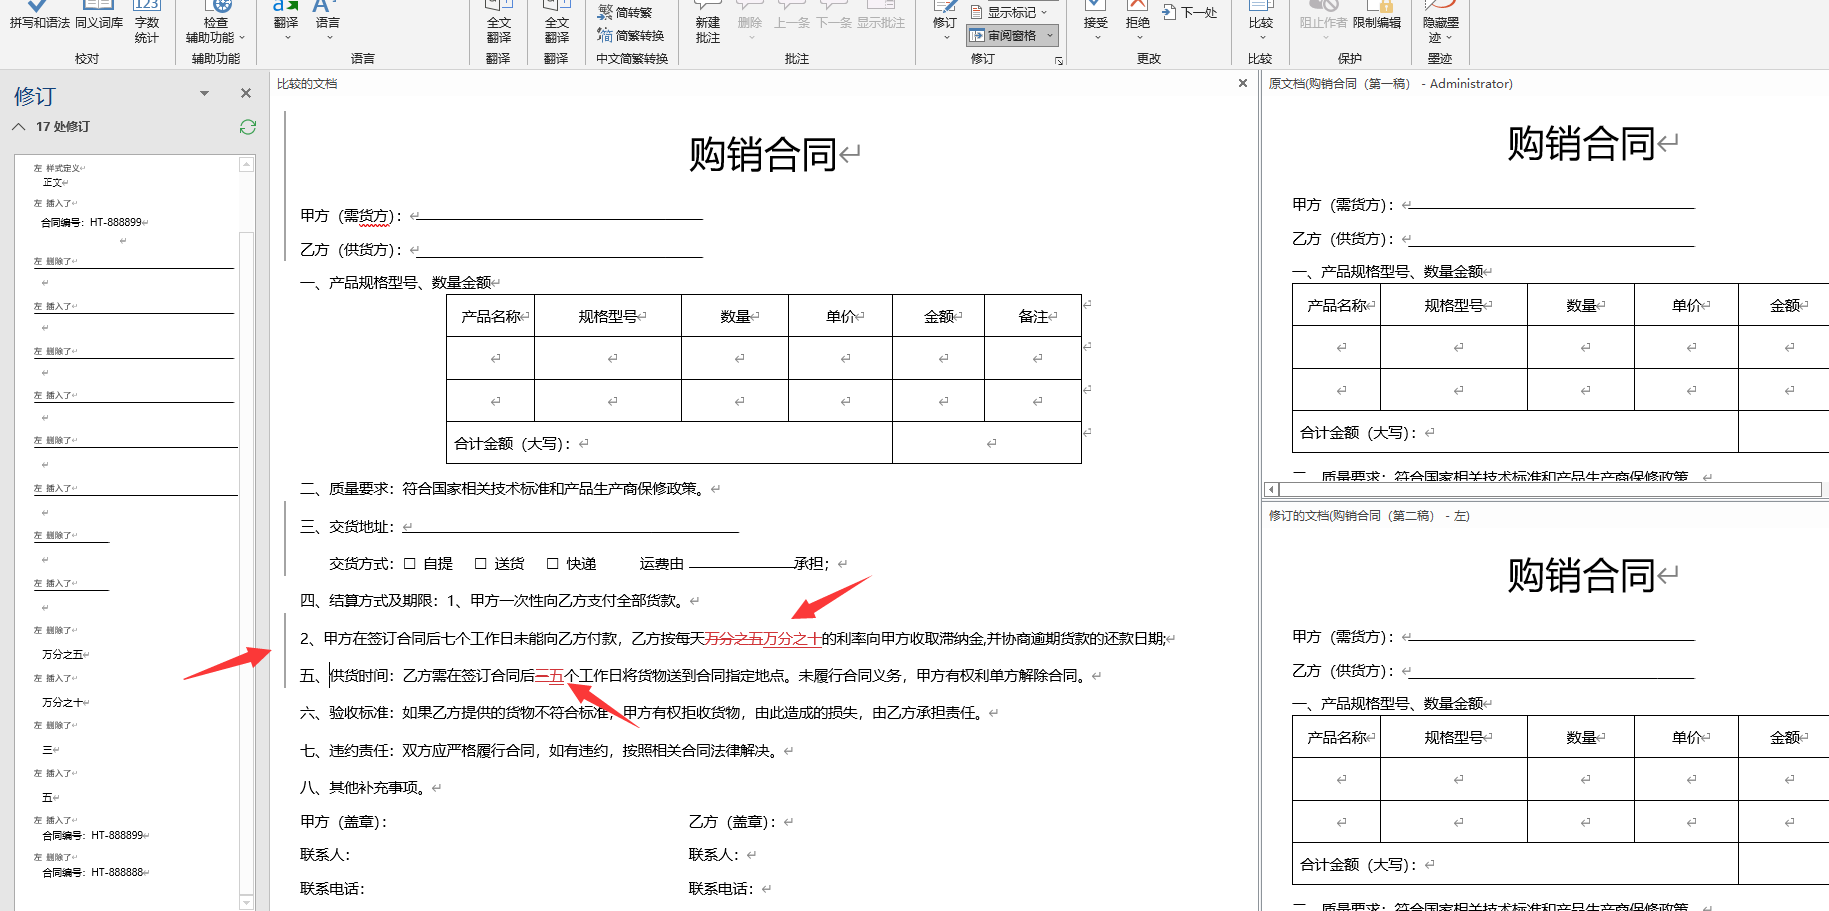
Task: Refresh the revisions list with green icon
Action: click(248, 127)
